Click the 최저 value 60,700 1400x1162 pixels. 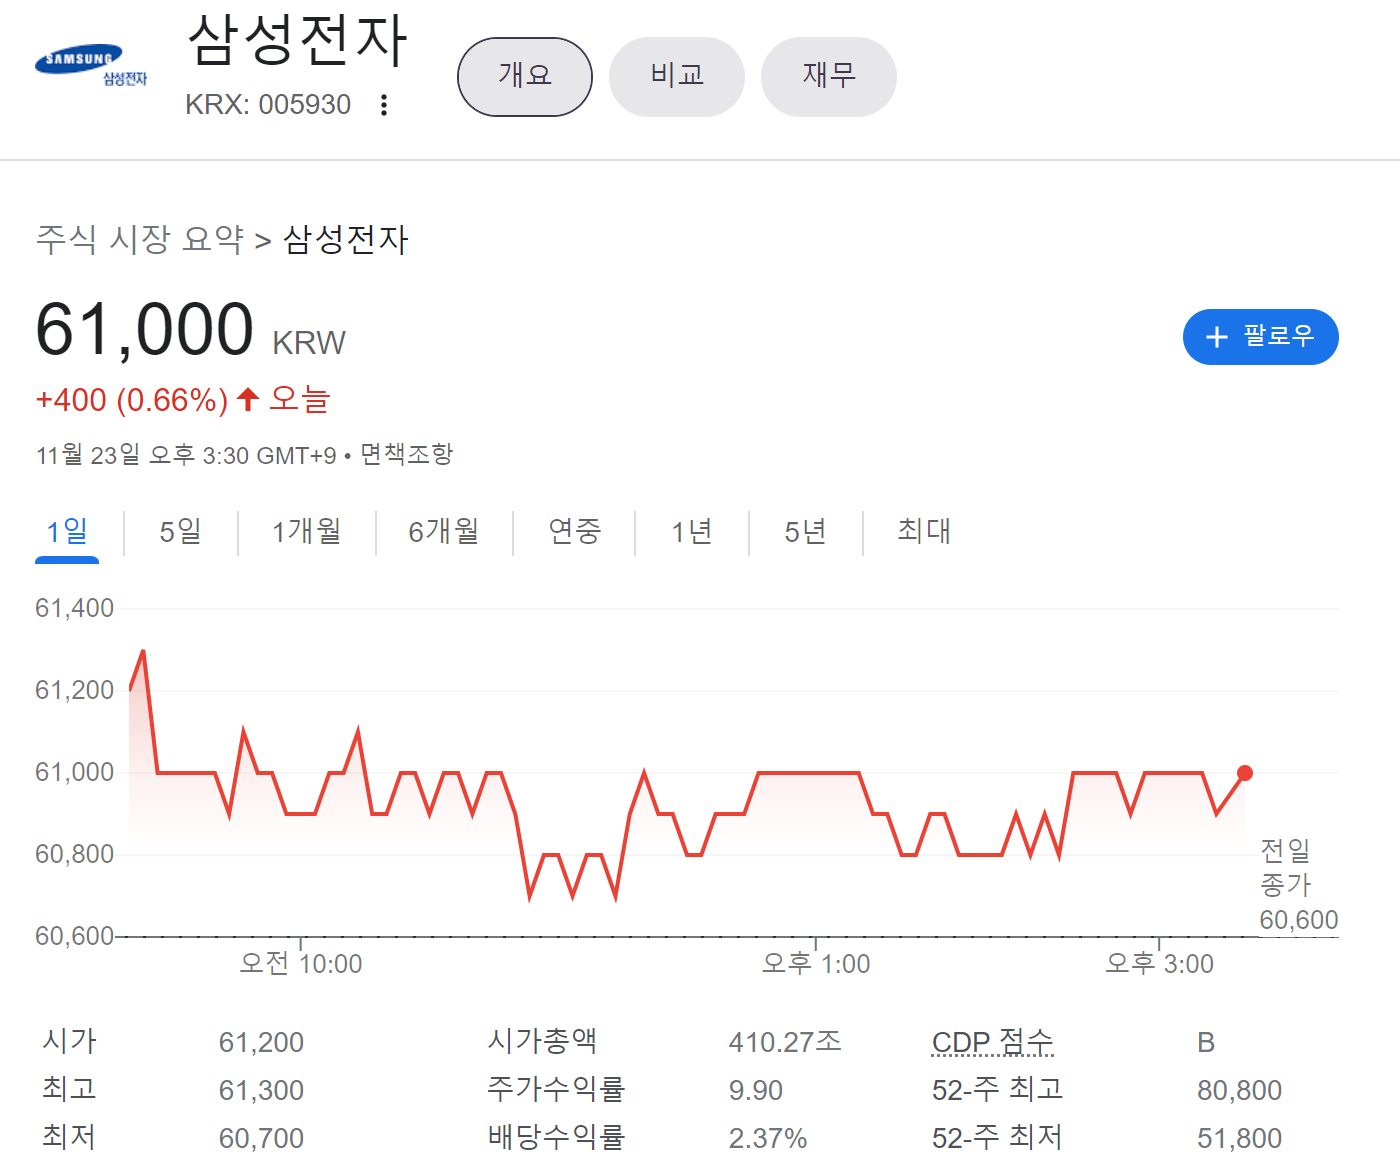(x=261, y=1138)
